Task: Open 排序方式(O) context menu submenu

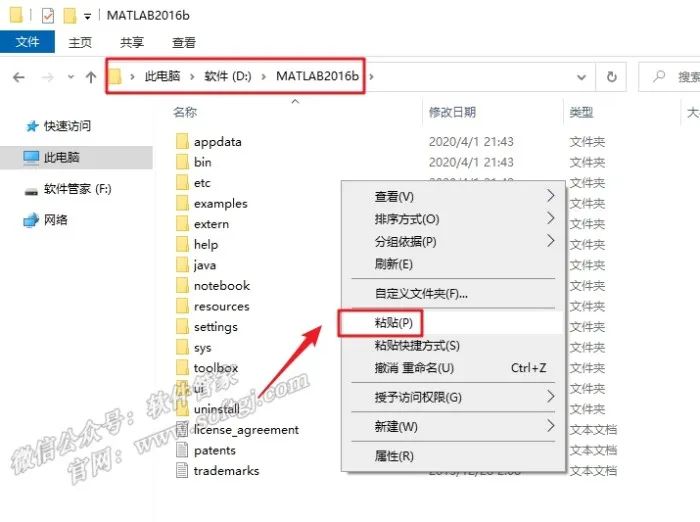Action: point(453,219)
